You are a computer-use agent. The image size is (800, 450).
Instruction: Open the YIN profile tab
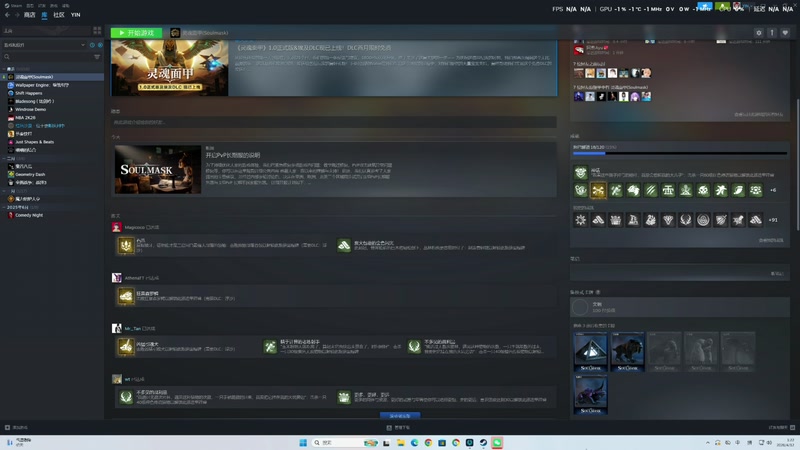[76, 15]
